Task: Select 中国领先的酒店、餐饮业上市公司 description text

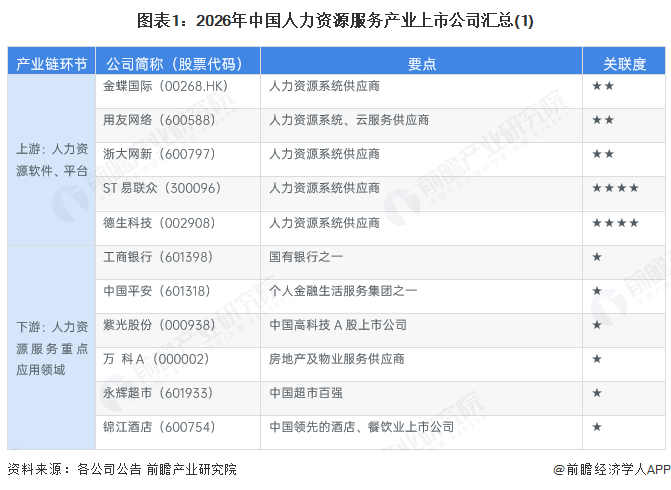Action: point(361,427)
